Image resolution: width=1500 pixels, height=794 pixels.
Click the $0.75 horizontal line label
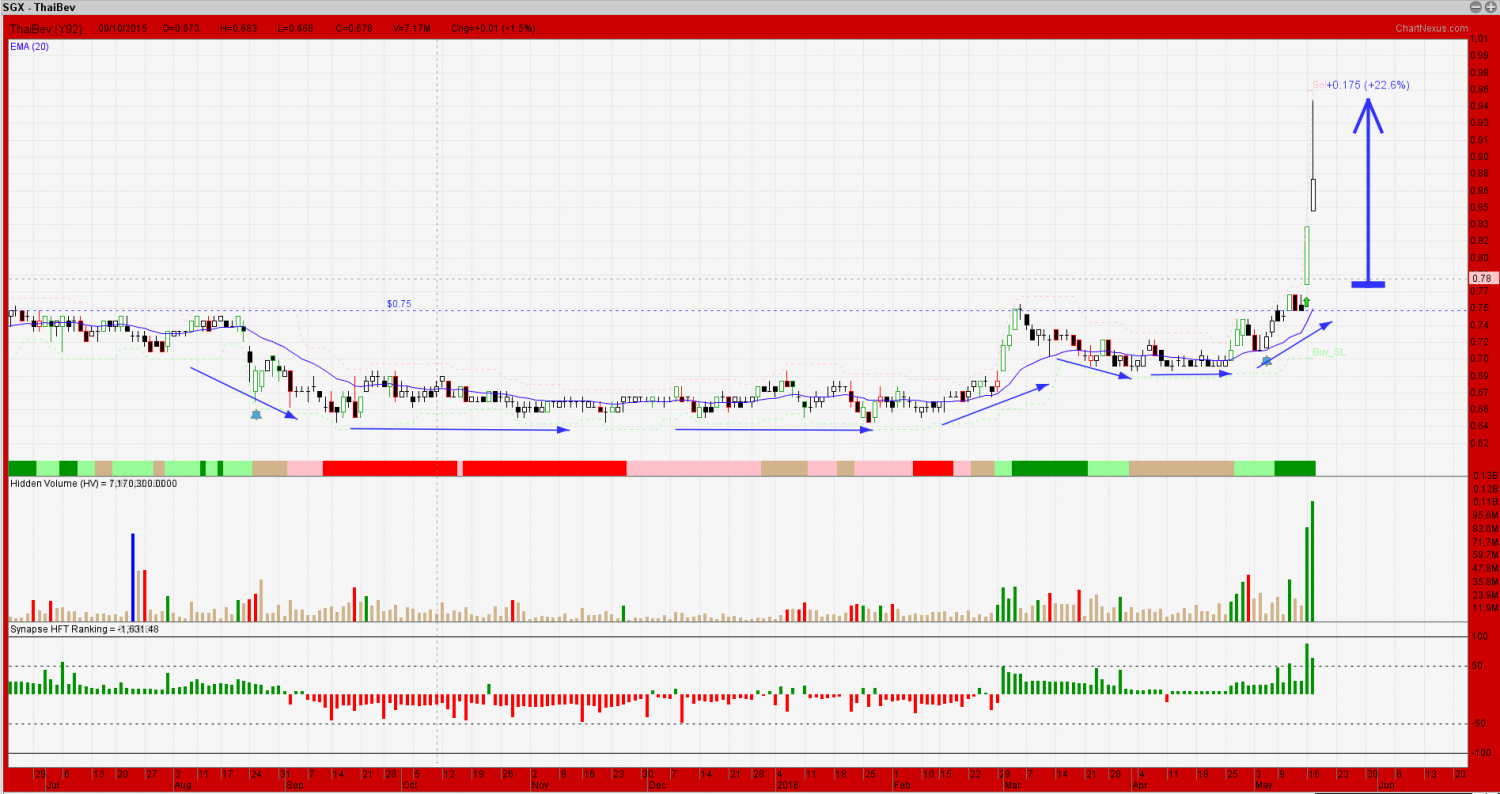tap(399, 303)
